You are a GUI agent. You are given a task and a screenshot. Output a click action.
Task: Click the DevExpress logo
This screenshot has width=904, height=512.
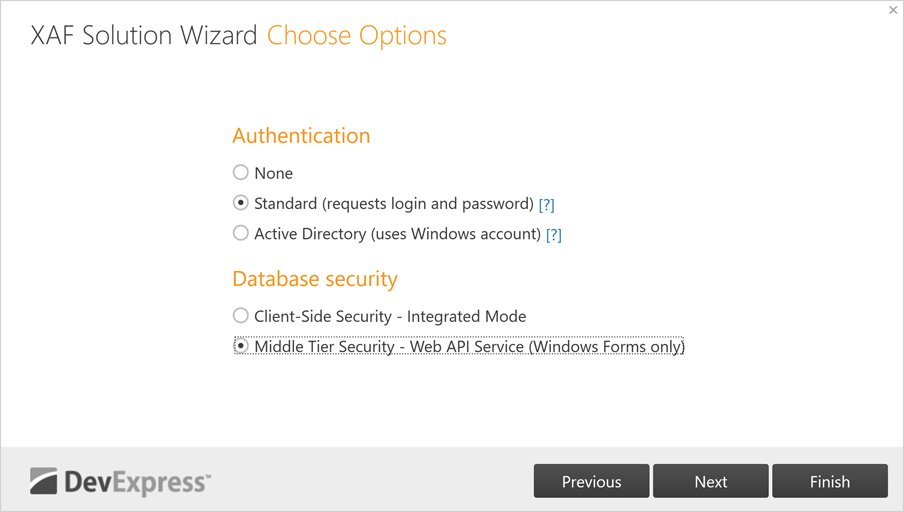(x=120, y=482)
